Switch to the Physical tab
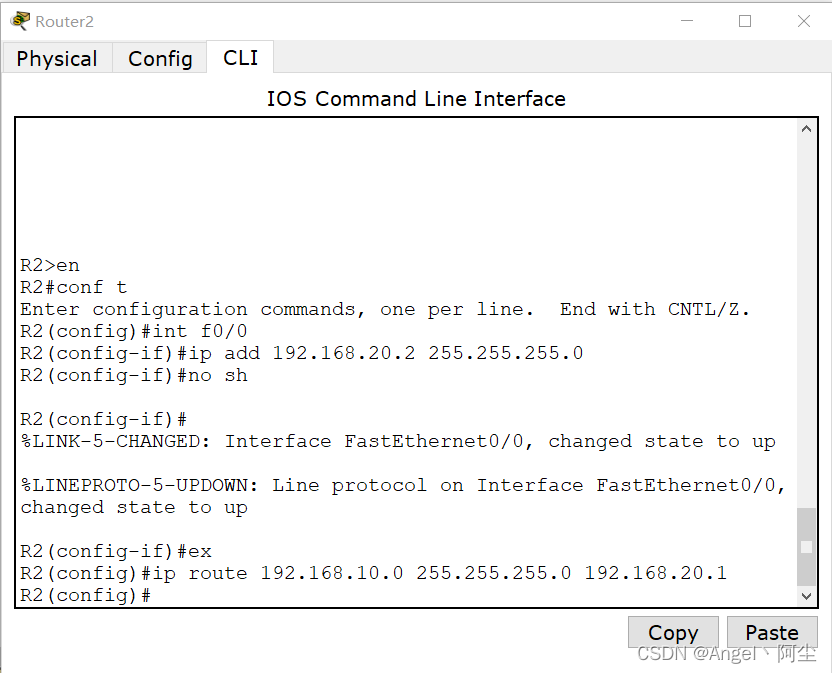832x673 pixels. (x=57, y=59)
